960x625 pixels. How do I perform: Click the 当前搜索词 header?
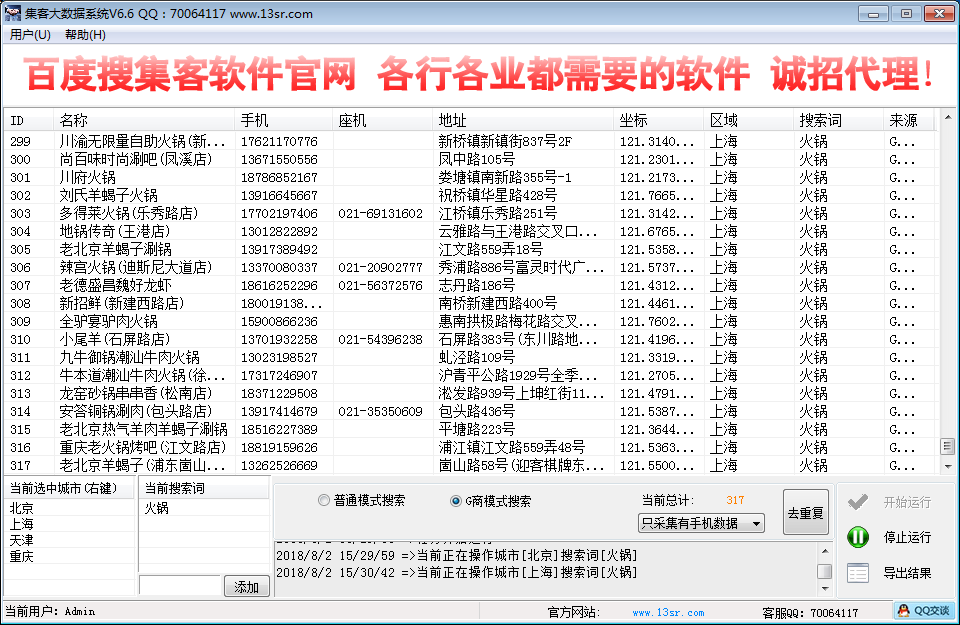point(204,488)
